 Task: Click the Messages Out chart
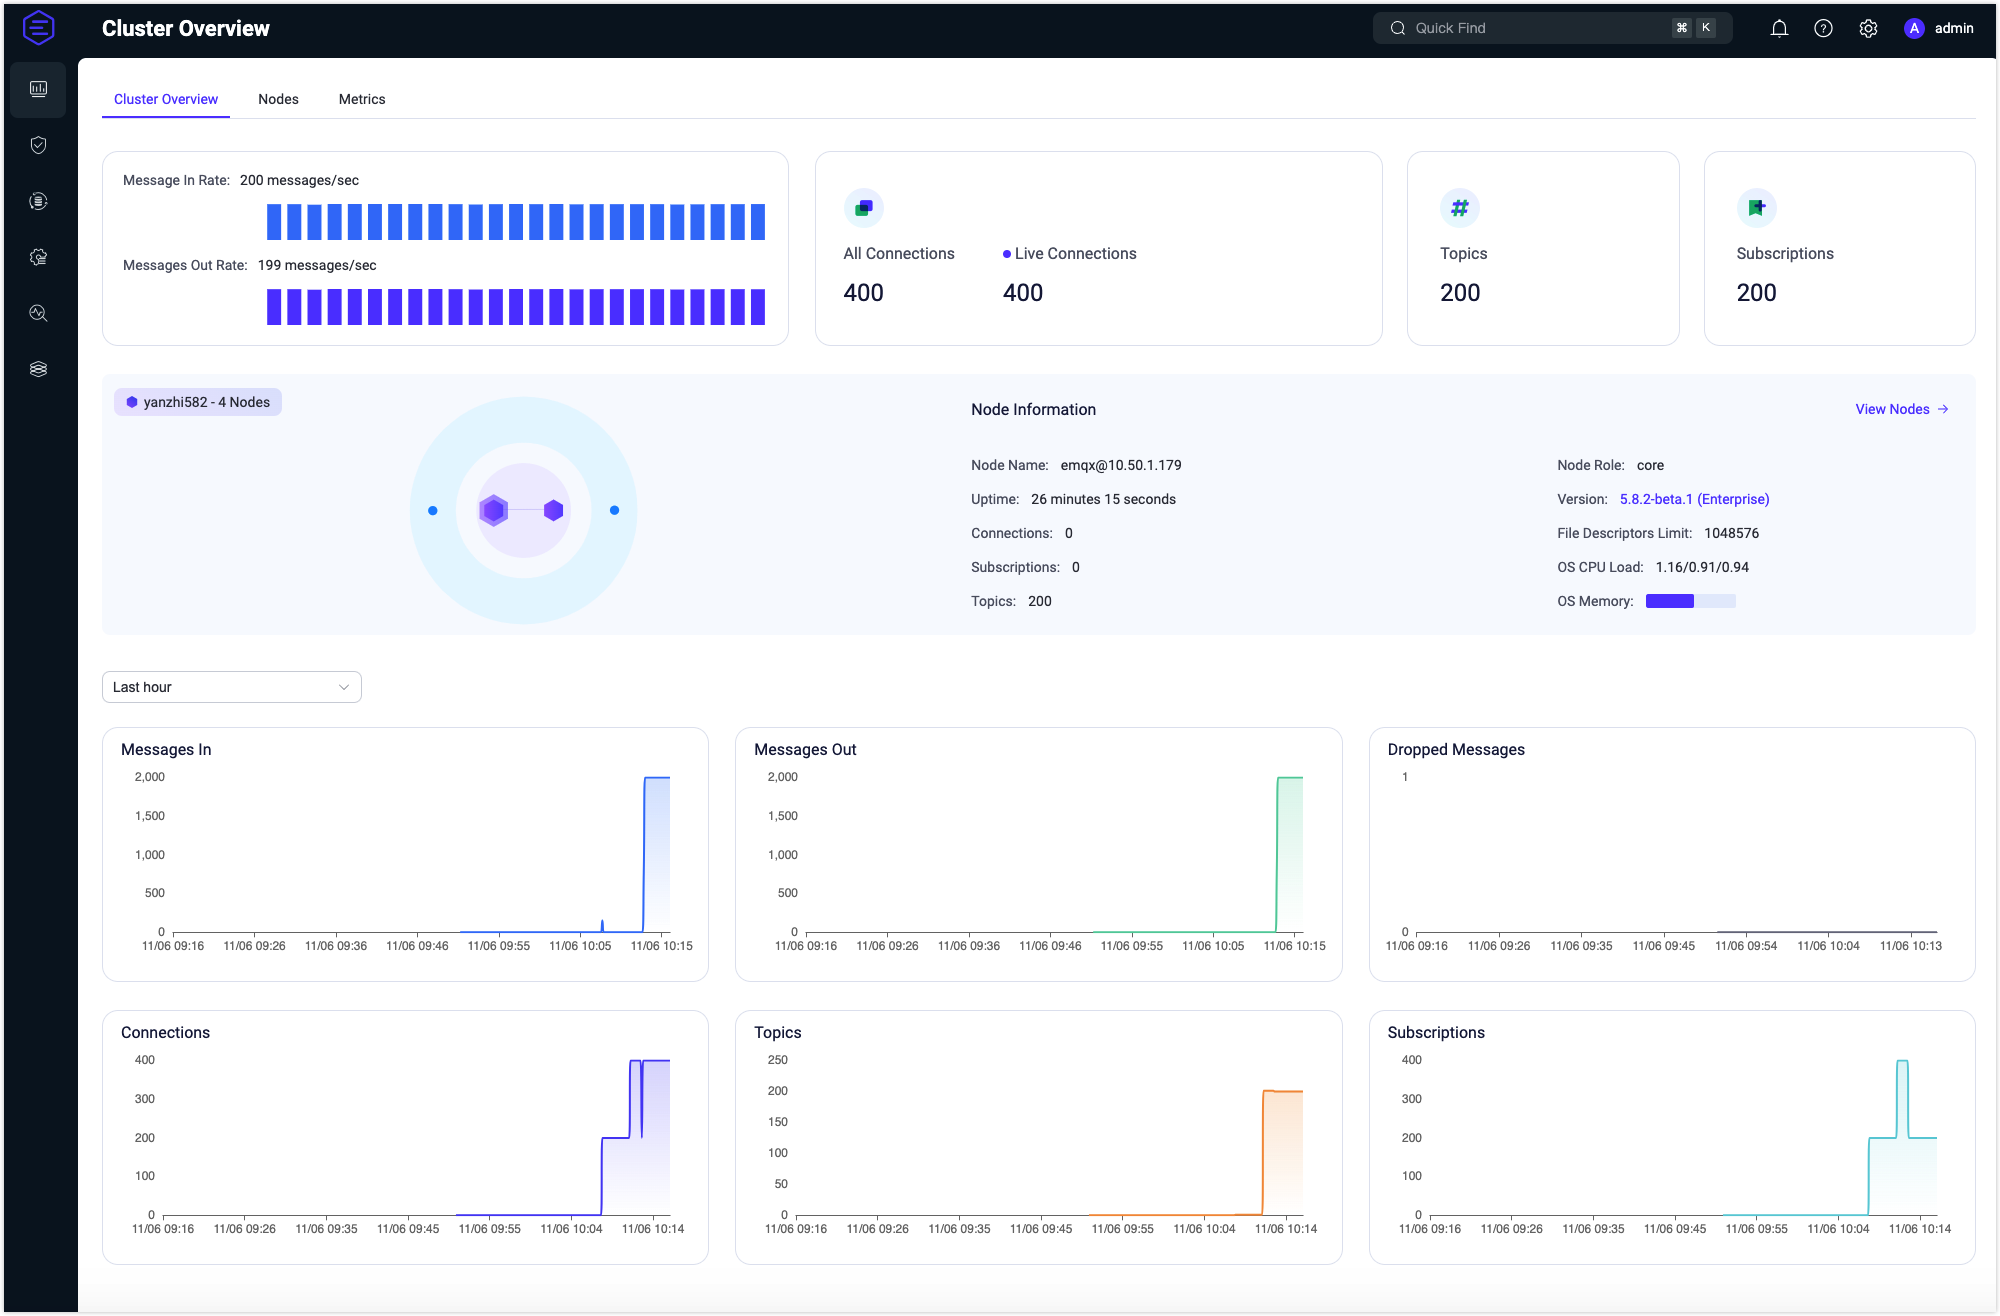(1038, 855)
